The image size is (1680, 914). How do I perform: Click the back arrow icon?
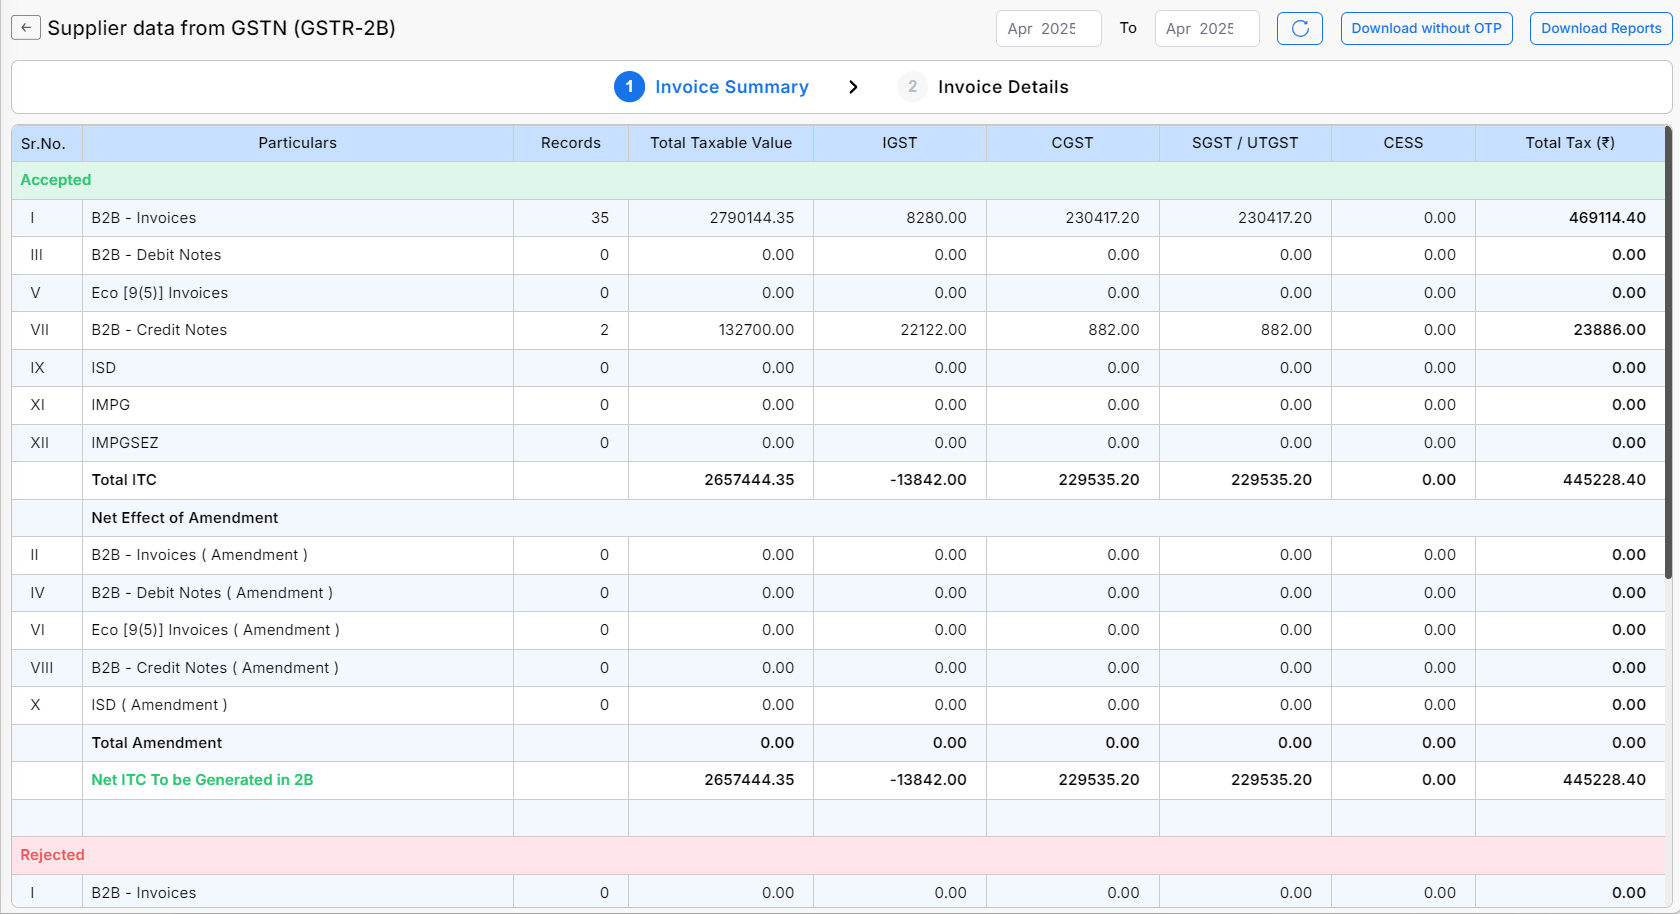[26, 28]
